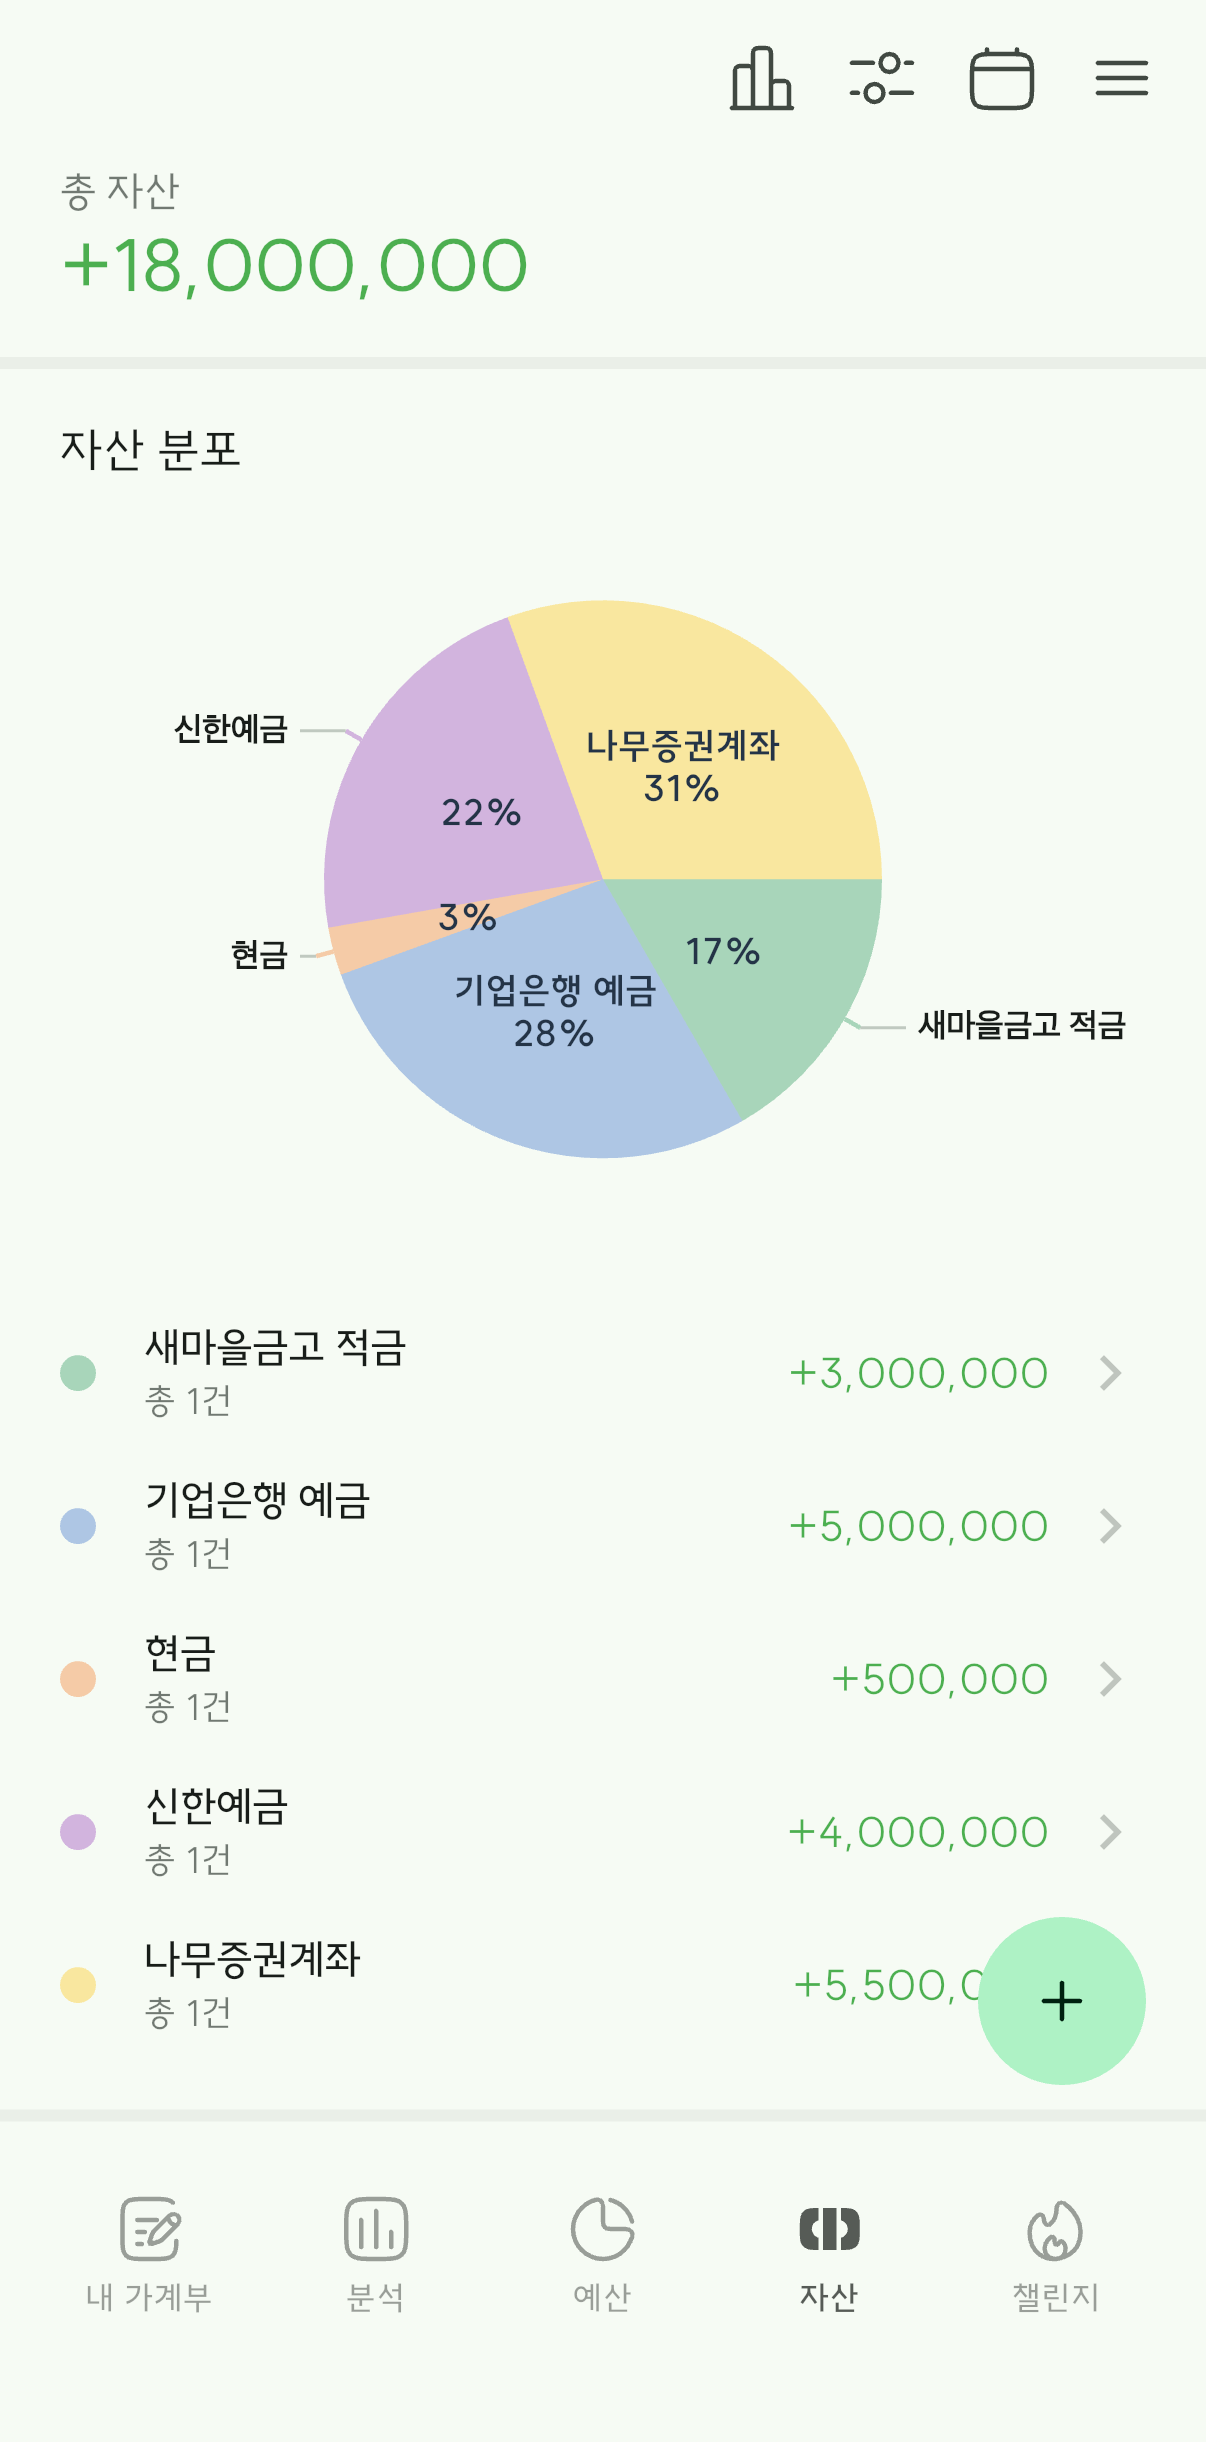
Task: Open the calendar icon in header
Action: pos(1002,78)
